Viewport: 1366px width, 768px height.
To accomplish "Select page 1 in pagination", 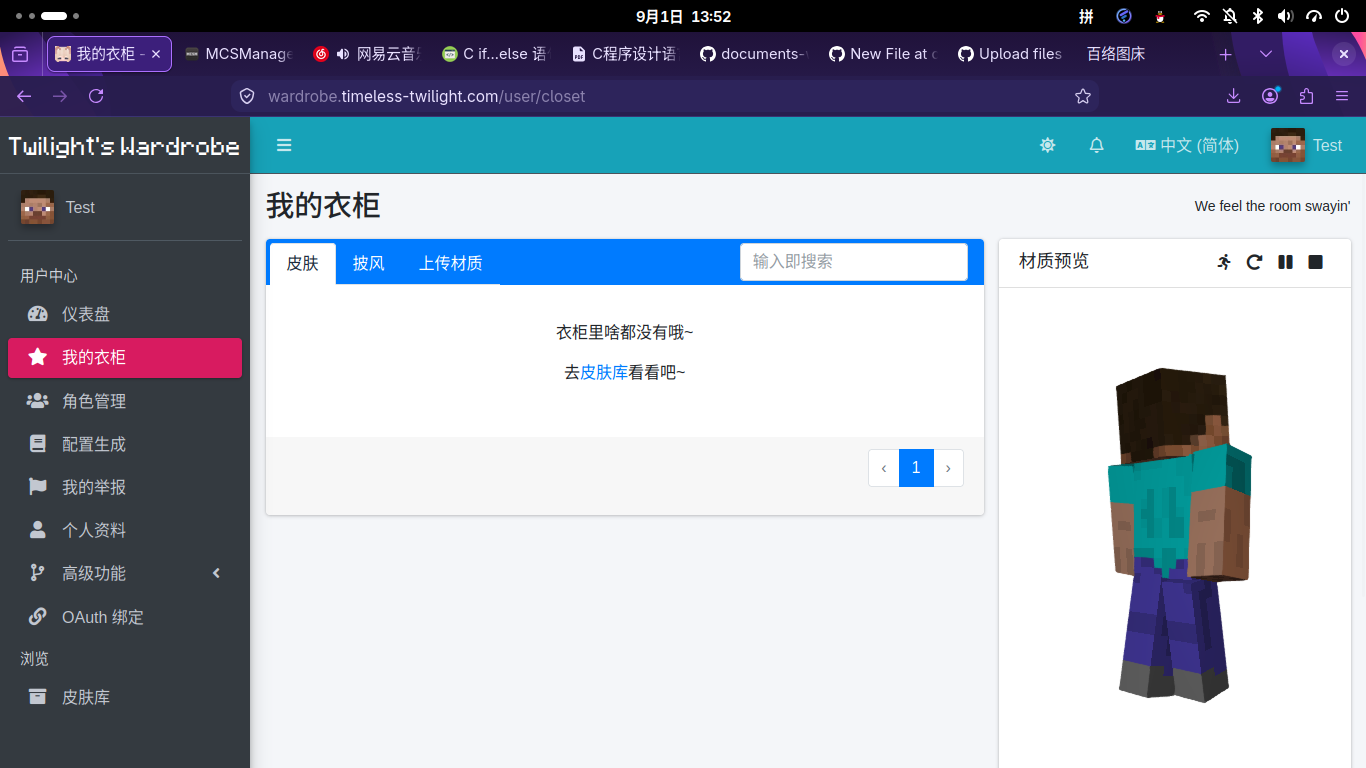I will [x=916, y=468].
